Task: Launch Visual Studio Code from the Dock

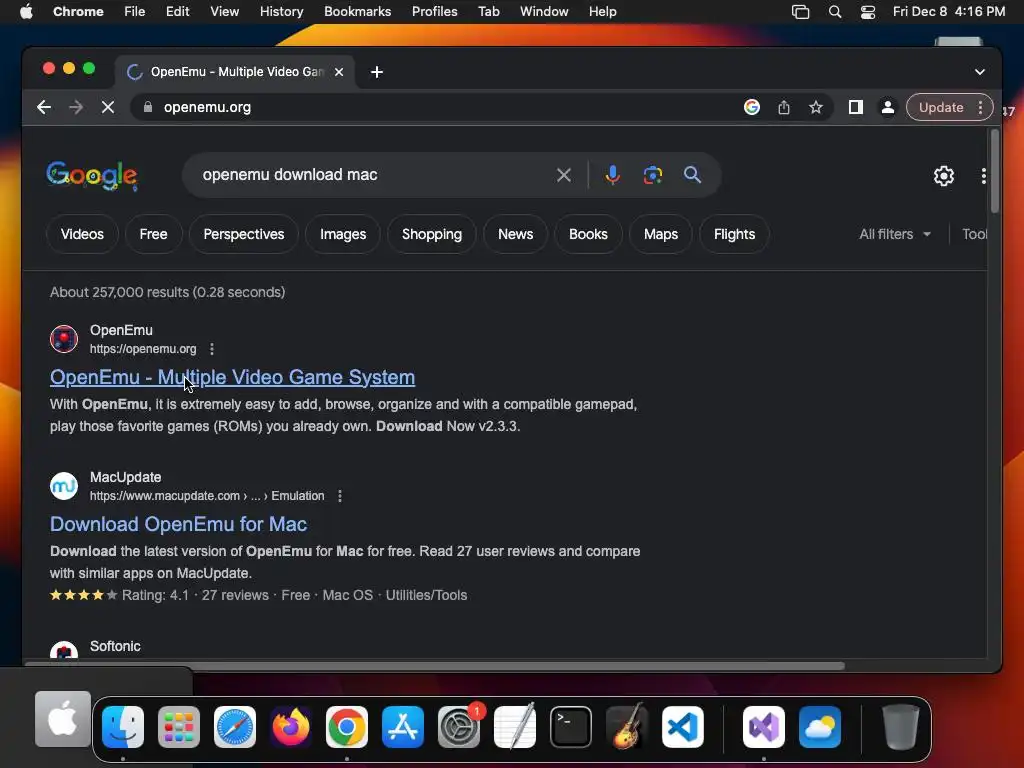Action: [x=683, y=726]
